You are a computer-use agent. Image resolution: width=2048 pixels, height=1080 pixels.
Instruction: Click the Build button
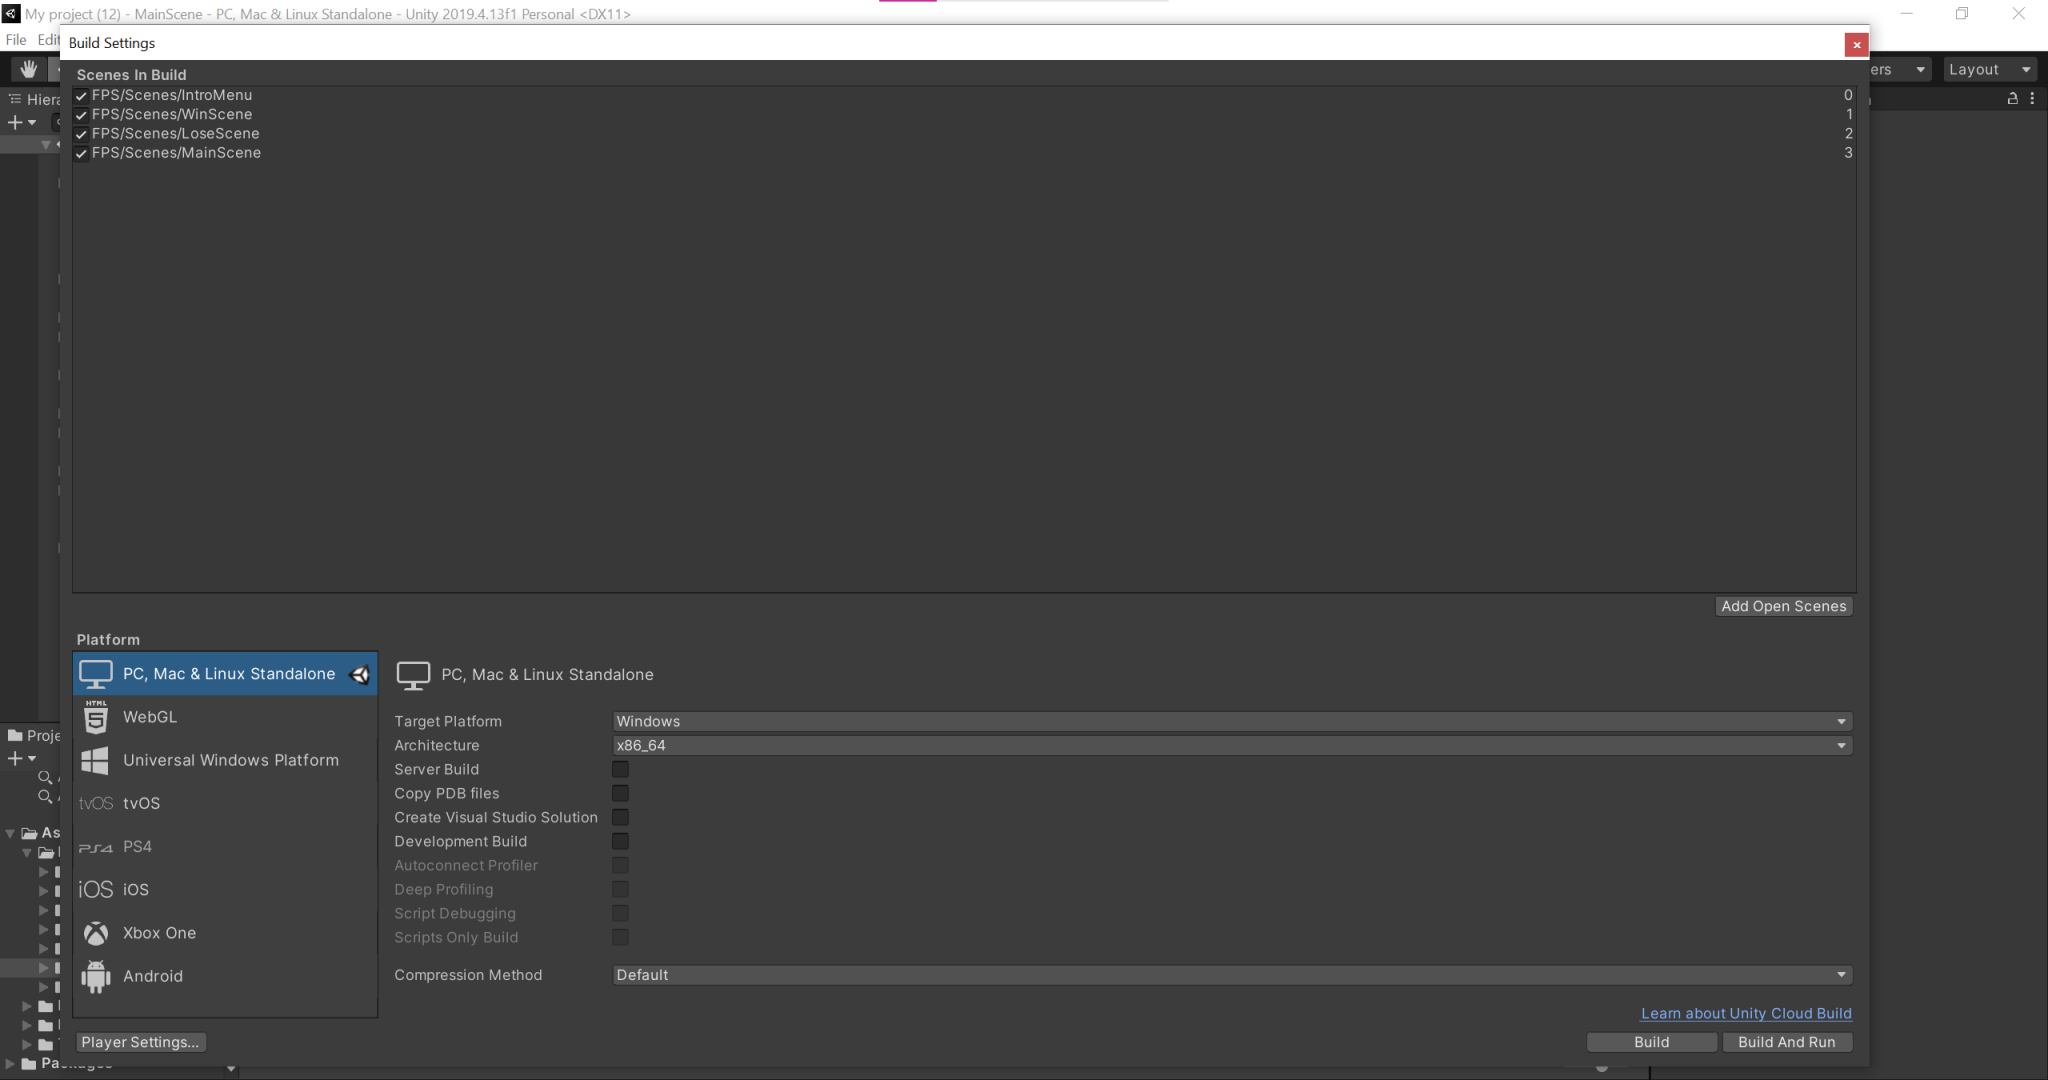(1650, 1042)
